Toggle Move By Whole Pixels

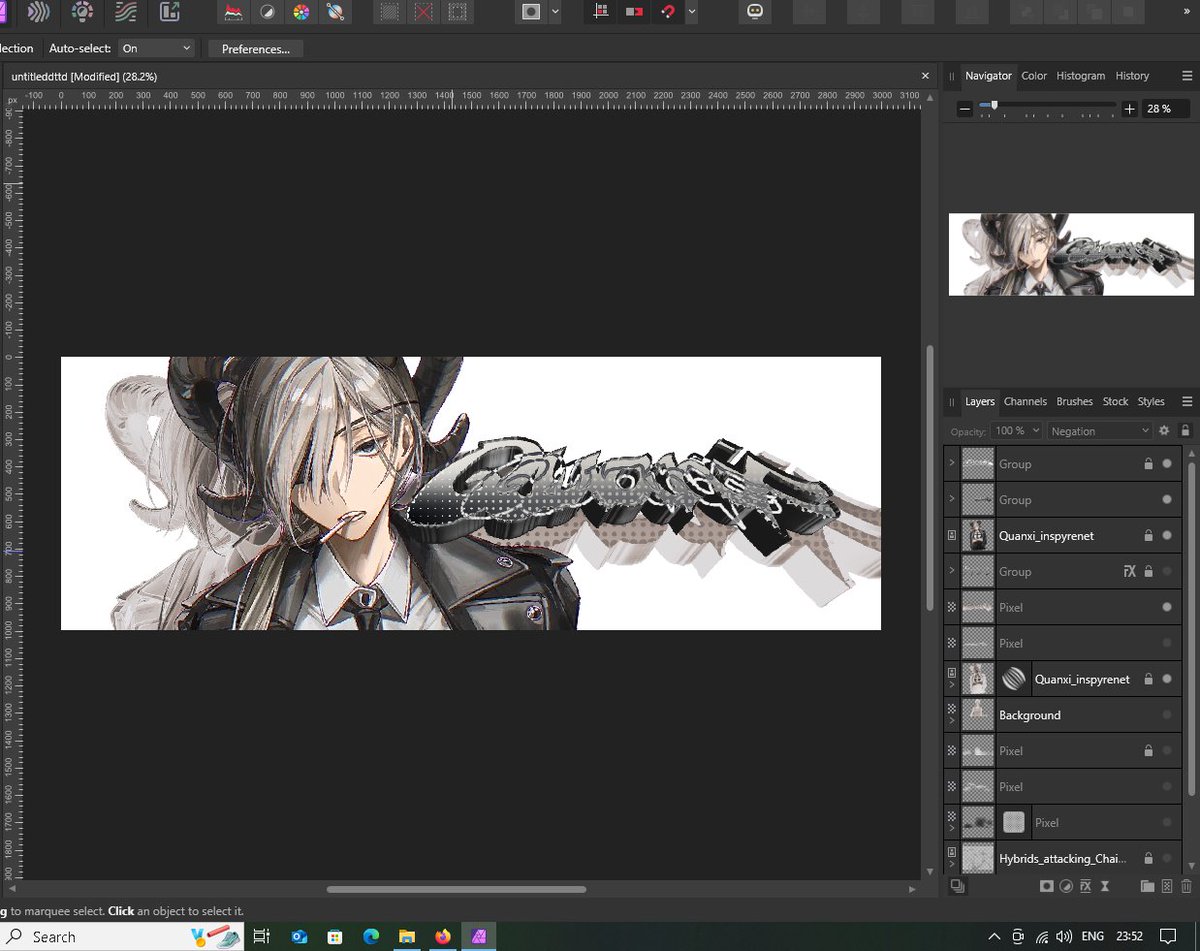[x=634, y=12]
